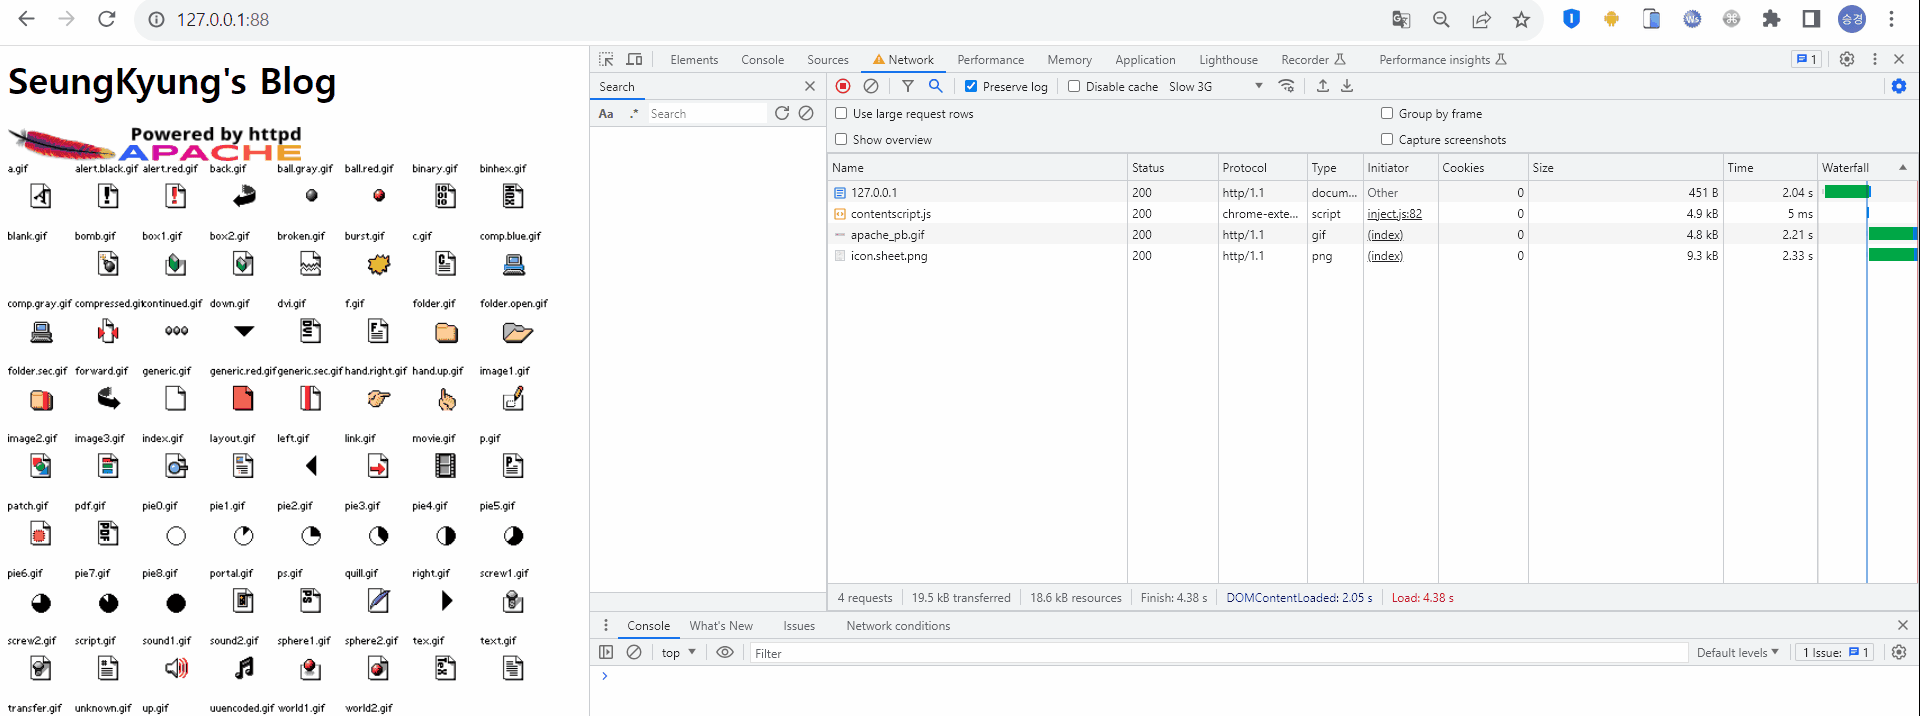Open the Application tab

point(1145,59)
